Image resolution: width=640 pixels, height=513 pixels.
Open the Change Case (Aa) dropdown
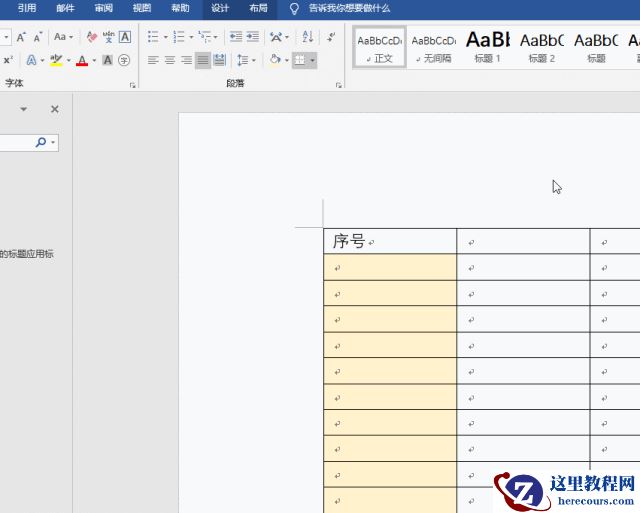(x=63, y=37)
